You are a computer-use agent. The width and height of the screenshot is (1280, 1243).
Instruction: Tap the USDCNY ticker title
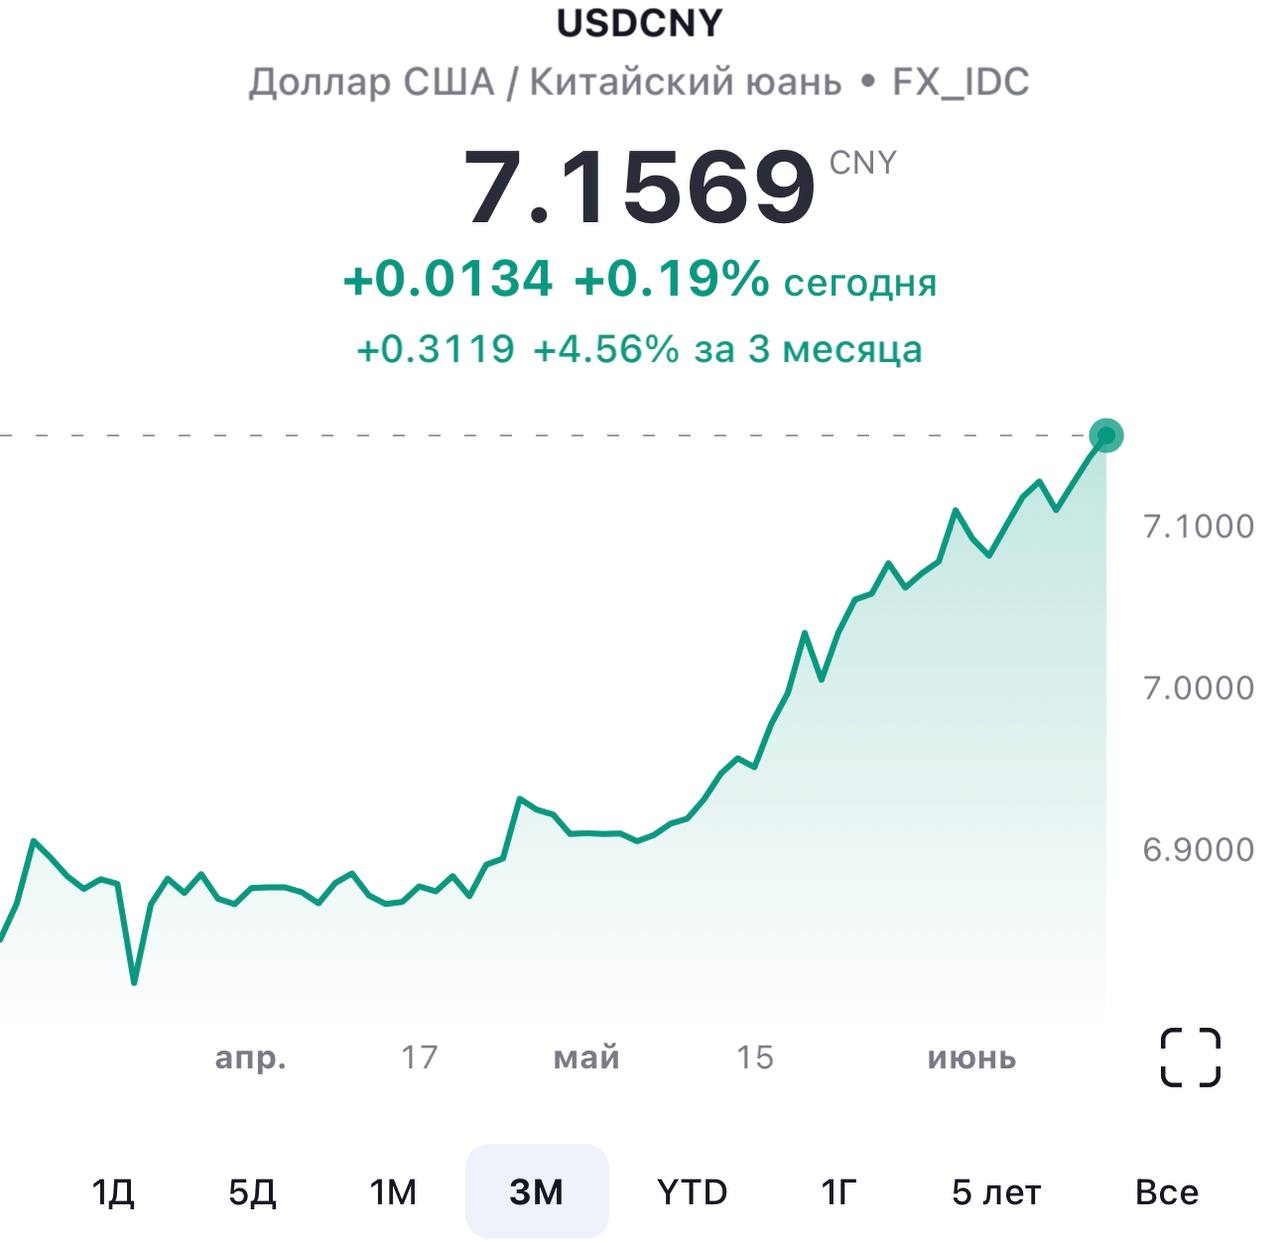click(x=639, y=23)
